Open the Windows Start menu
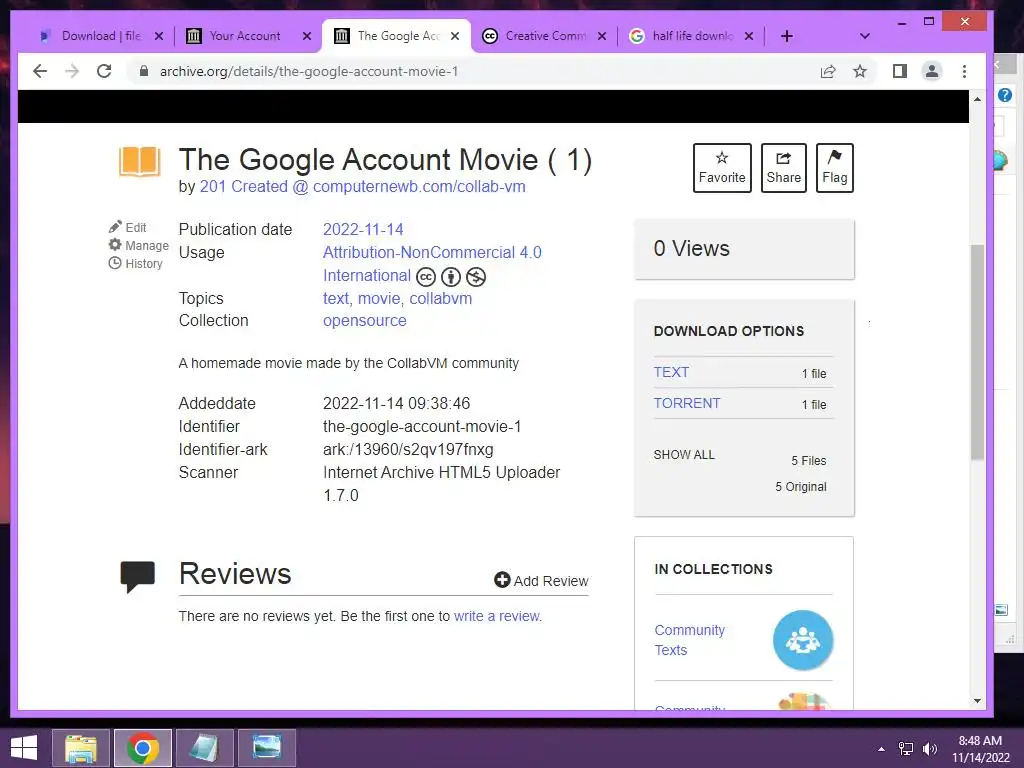Image resolution: width=1024 pixels, height=768 pixels. [x=24, y=748]
